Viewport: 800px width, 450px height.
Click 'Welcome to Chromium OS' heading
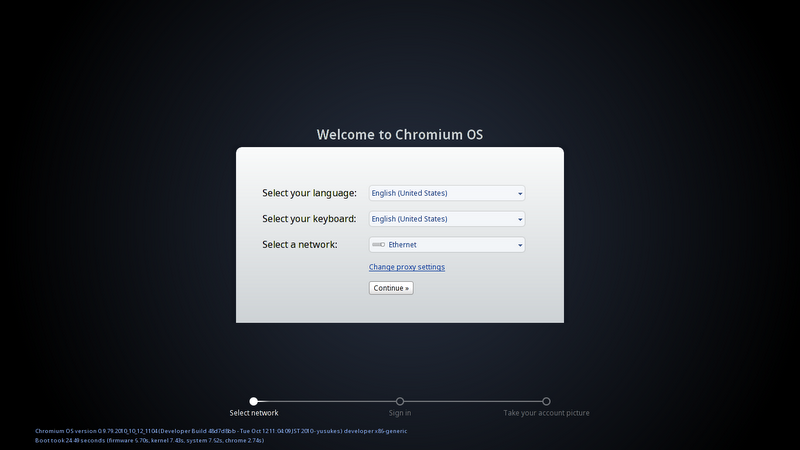point(399,134)
